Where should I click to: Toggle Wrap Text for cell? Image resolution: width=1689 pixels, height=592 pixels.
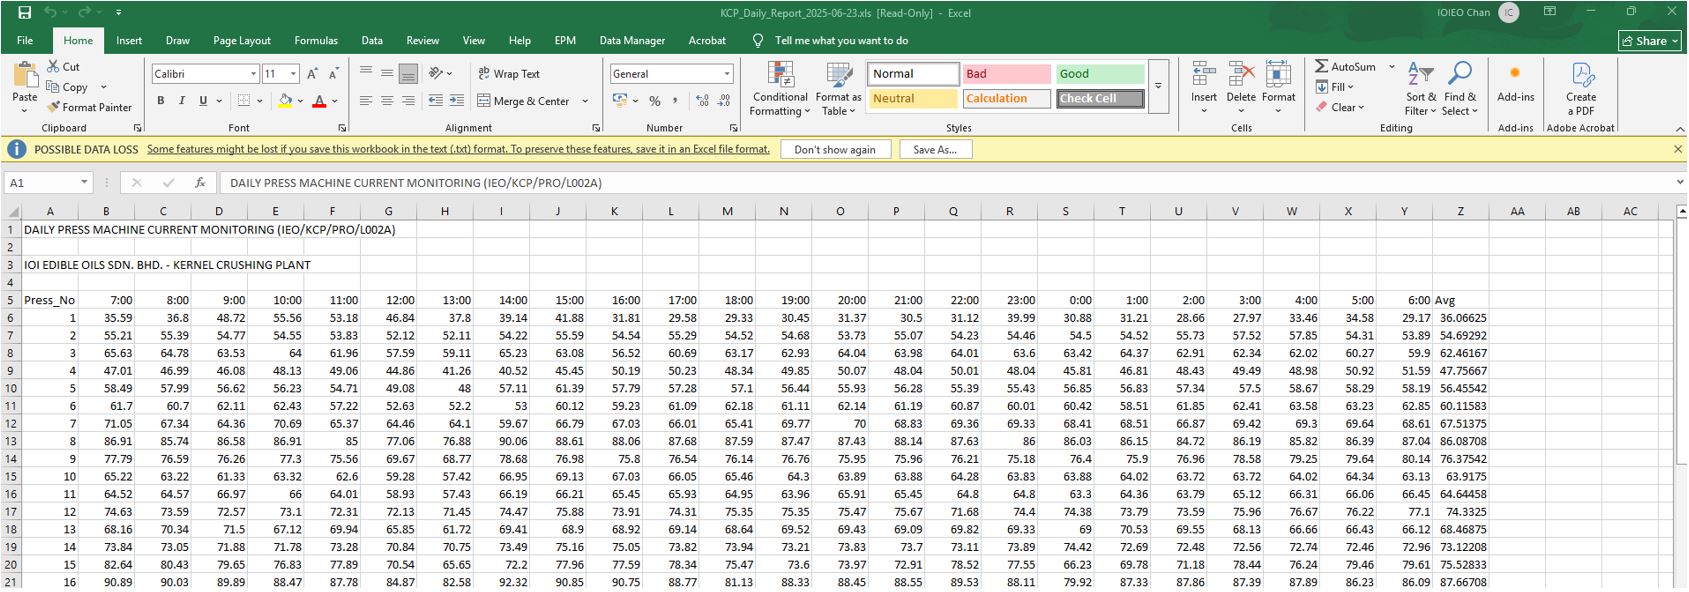[508, 74]
